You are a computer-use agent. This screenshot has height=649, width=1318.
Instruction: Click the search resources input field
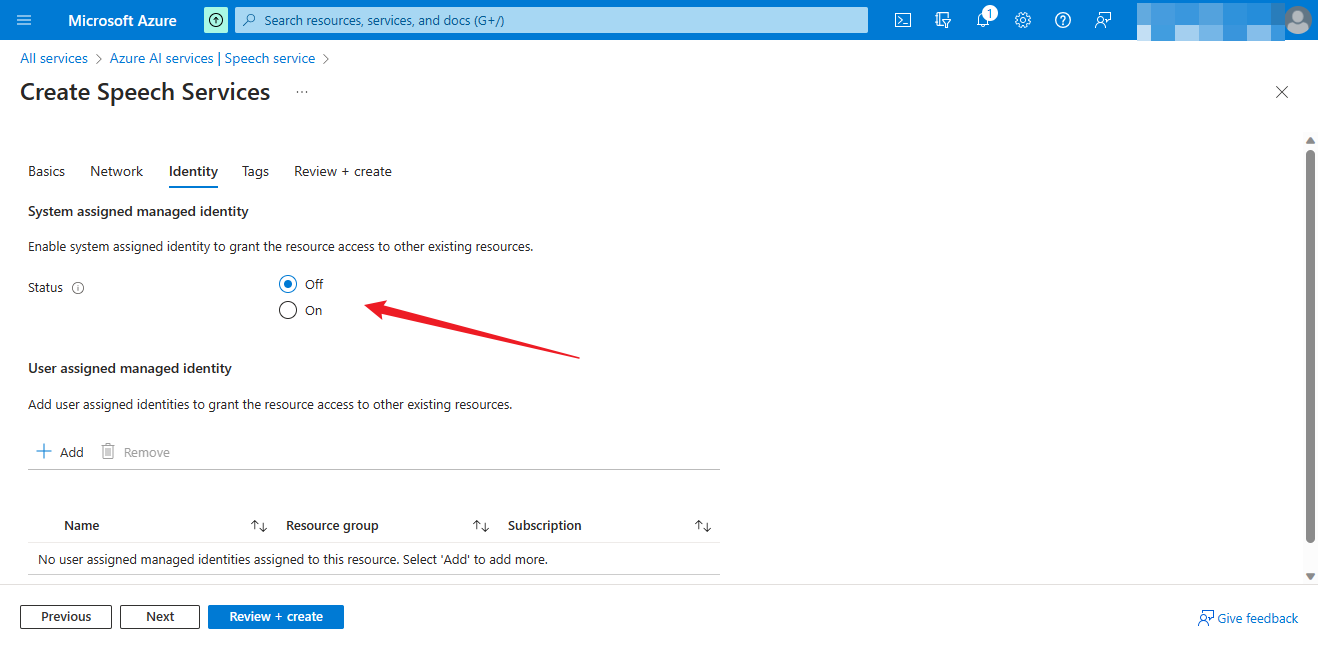(x=551, y=20)
